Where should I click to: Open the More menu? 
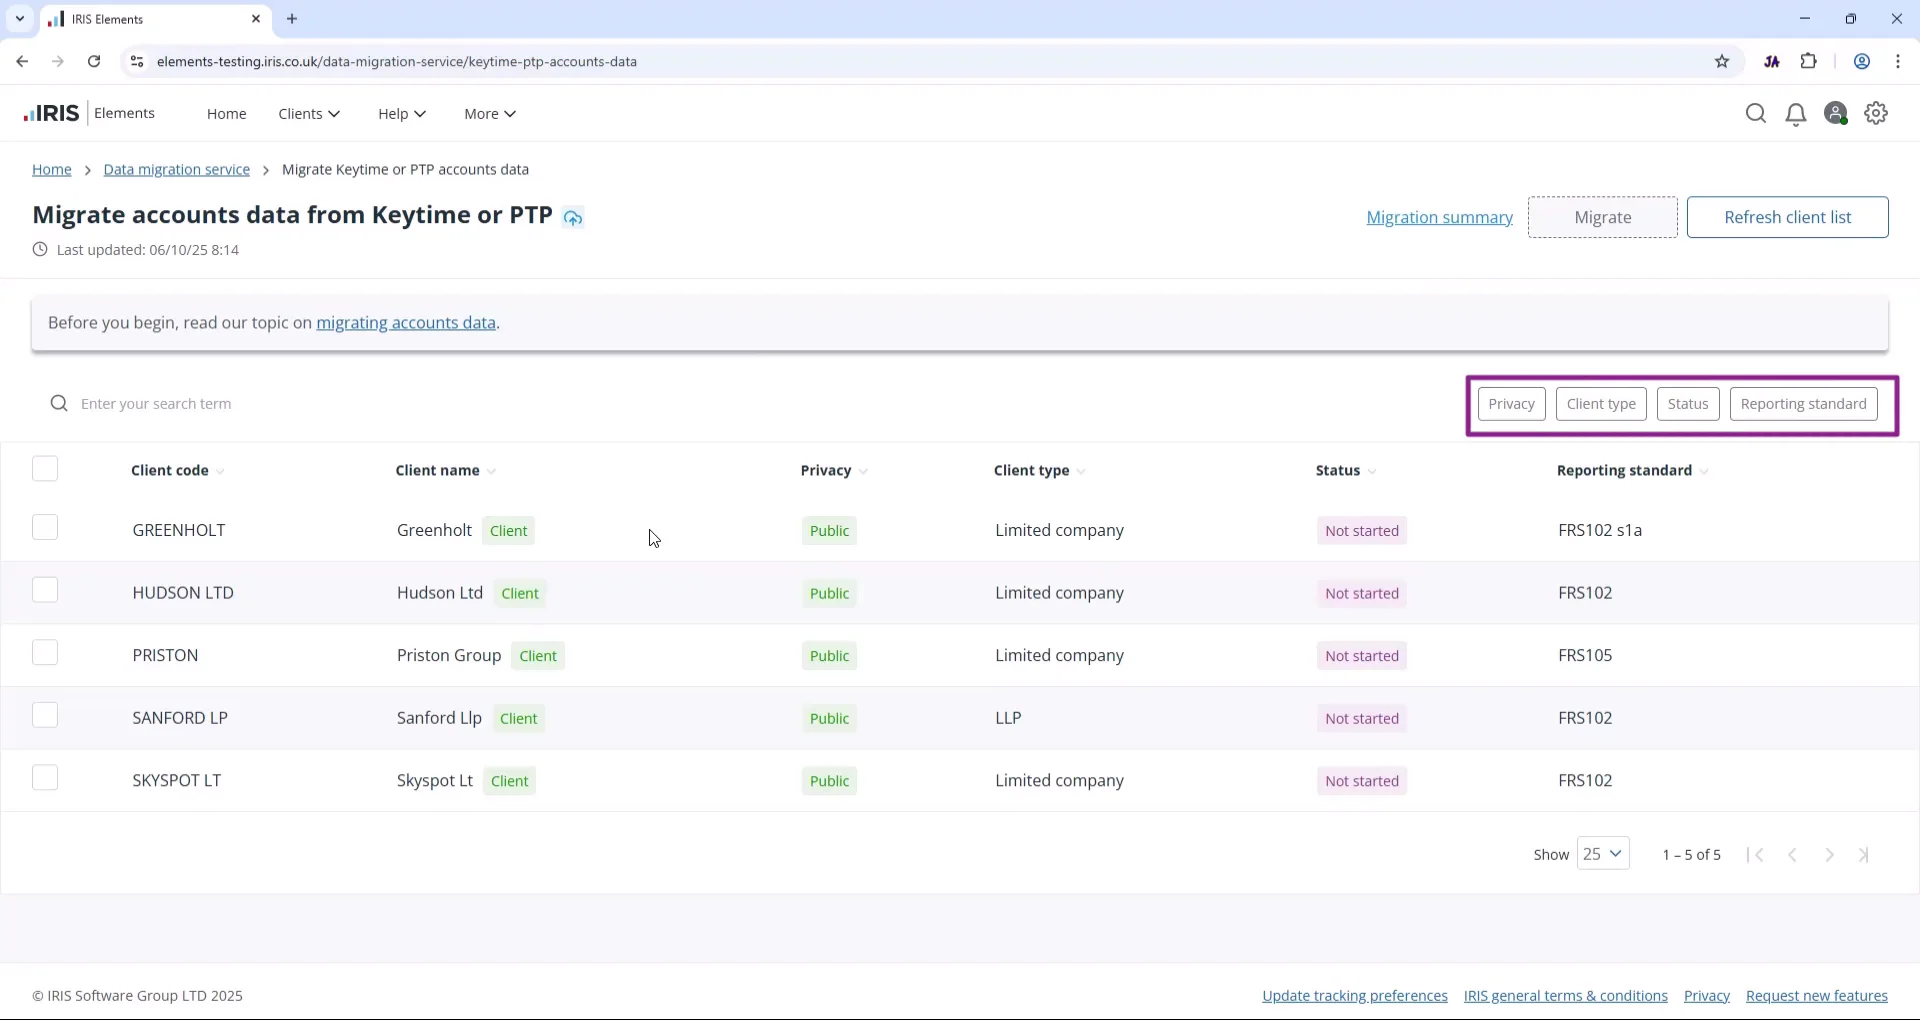[490, 114]
